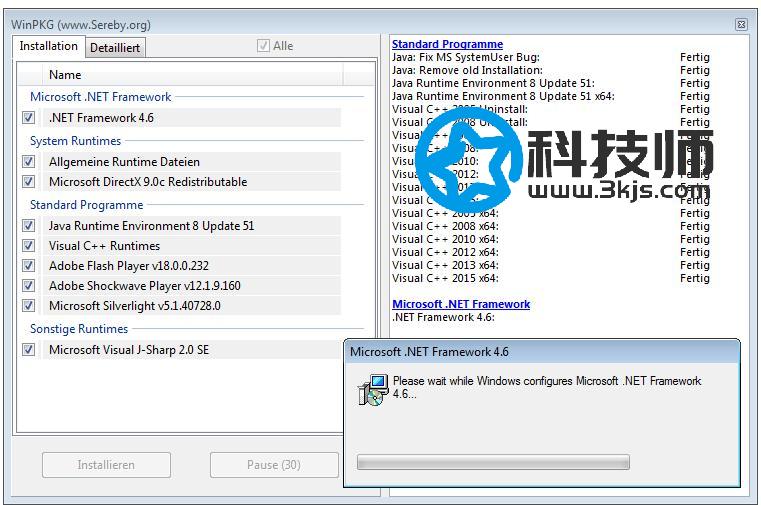Toggle the Adobe Flash Player v18.0.0.232 checkbox
Viewport: 761px width, 505px height.
[x=29, y=265]
